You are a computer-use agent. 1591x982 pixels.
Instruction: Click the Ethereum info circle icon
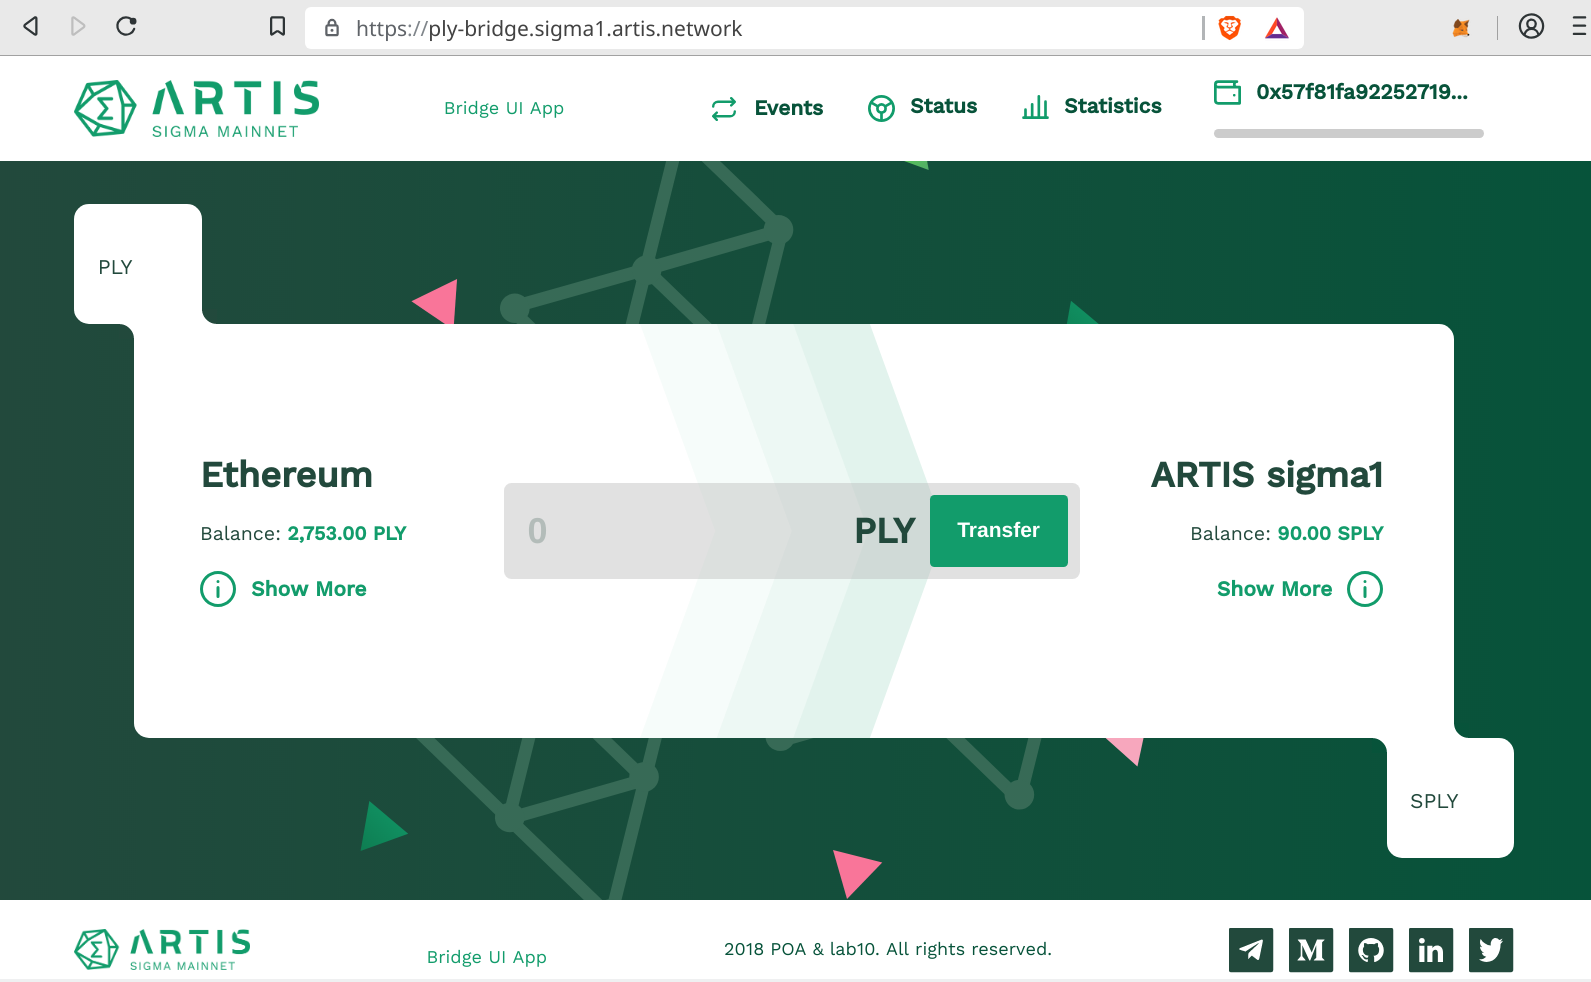(218, 589)
